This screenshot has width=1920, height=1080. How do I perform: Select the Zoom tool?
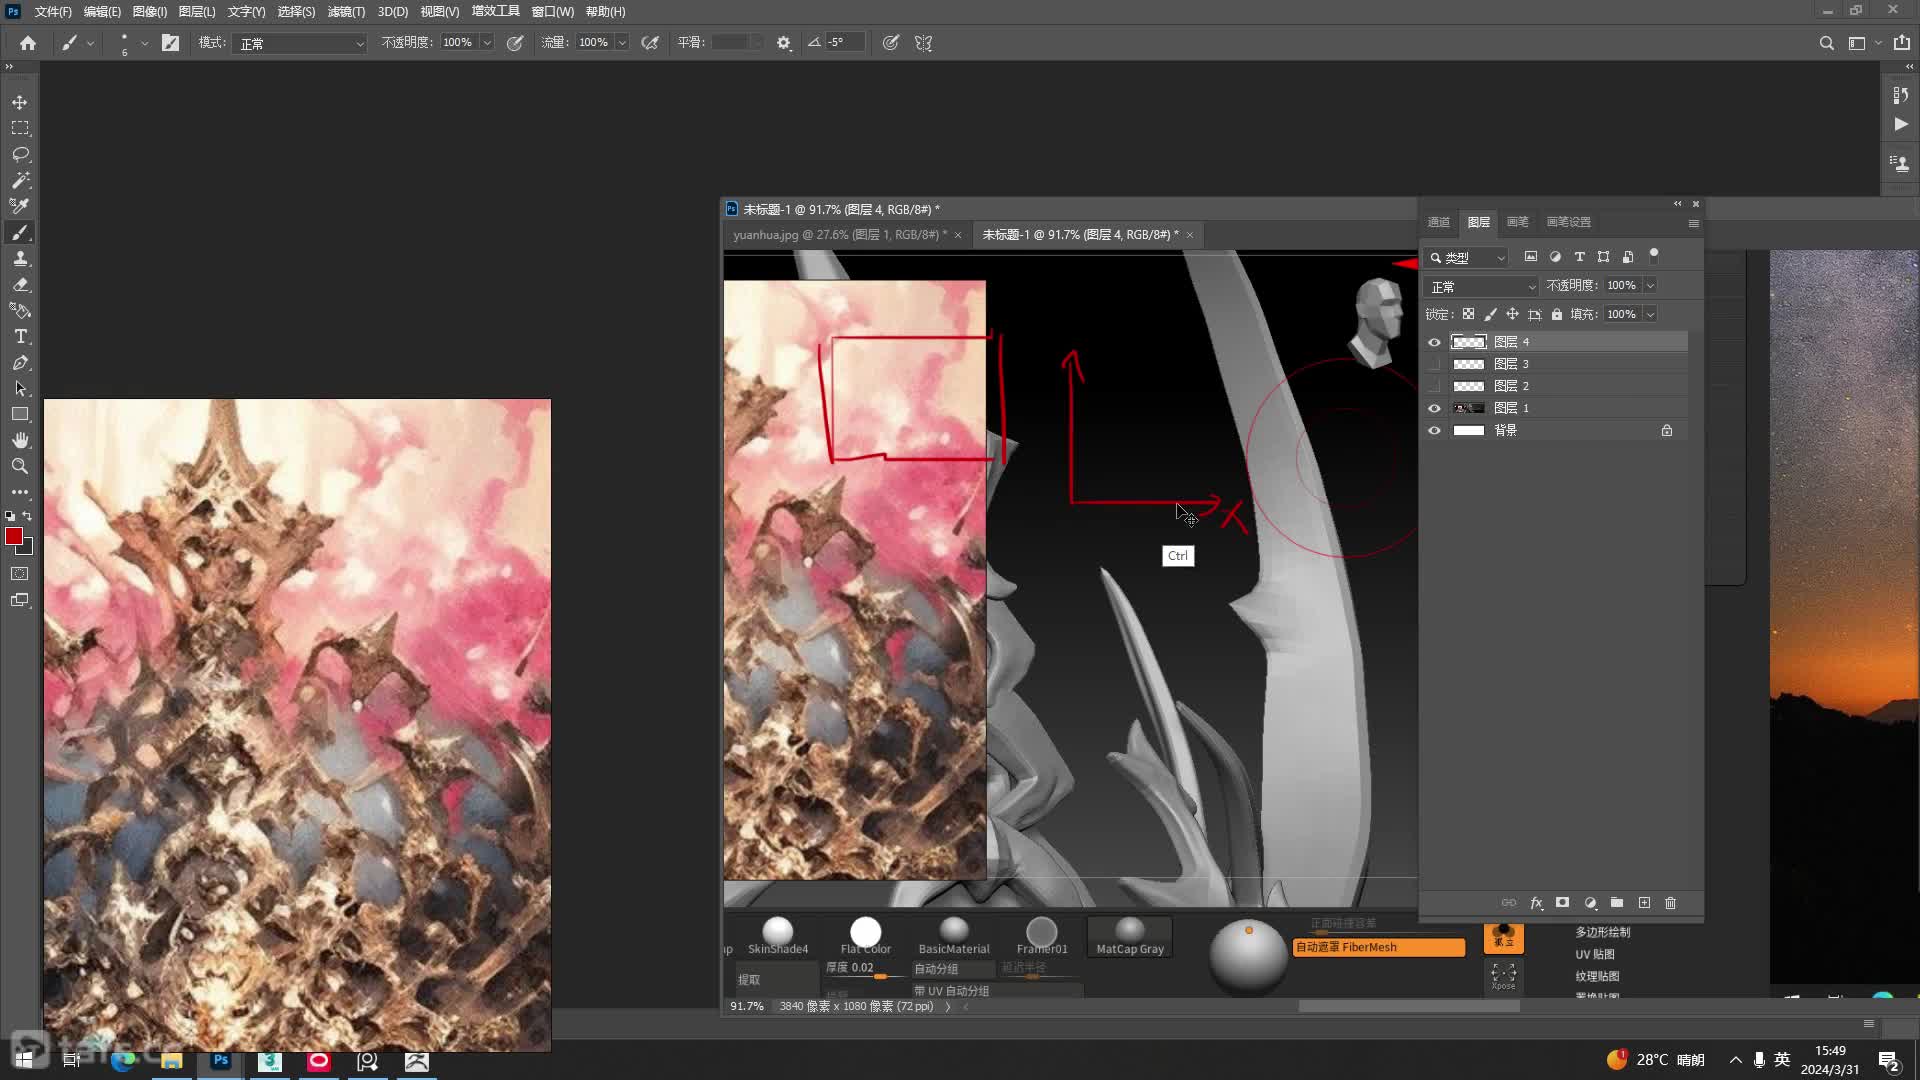[x=20, y=466]
